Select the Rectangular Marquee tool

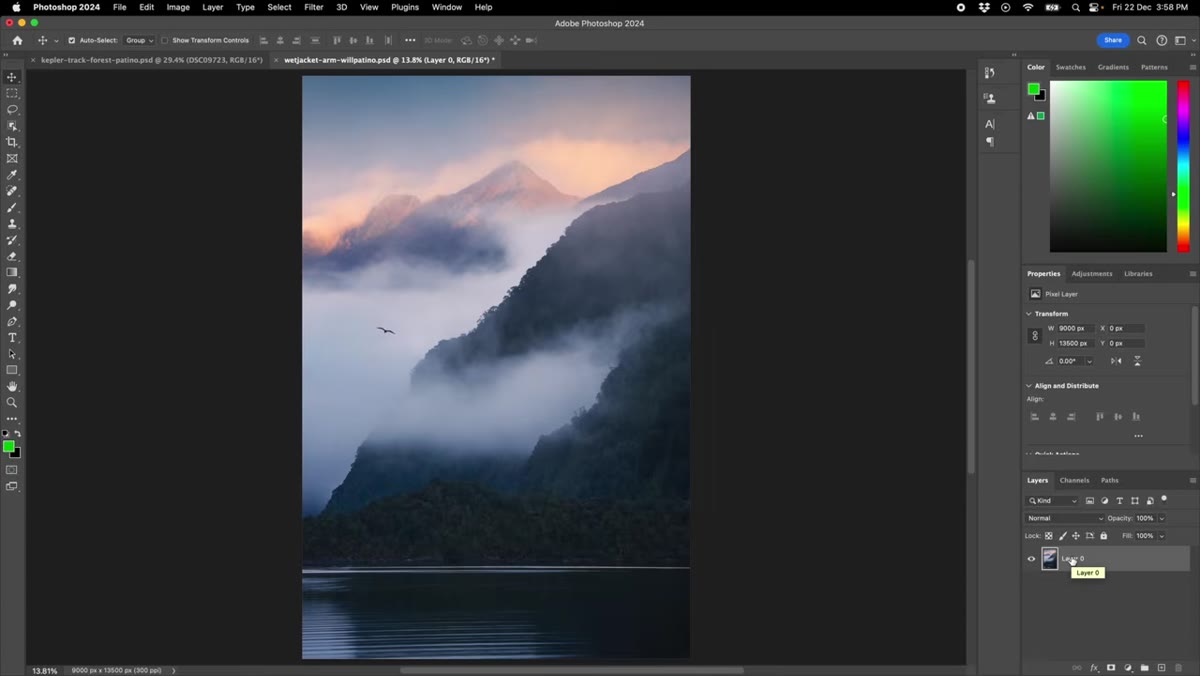(x=12, y=93)
